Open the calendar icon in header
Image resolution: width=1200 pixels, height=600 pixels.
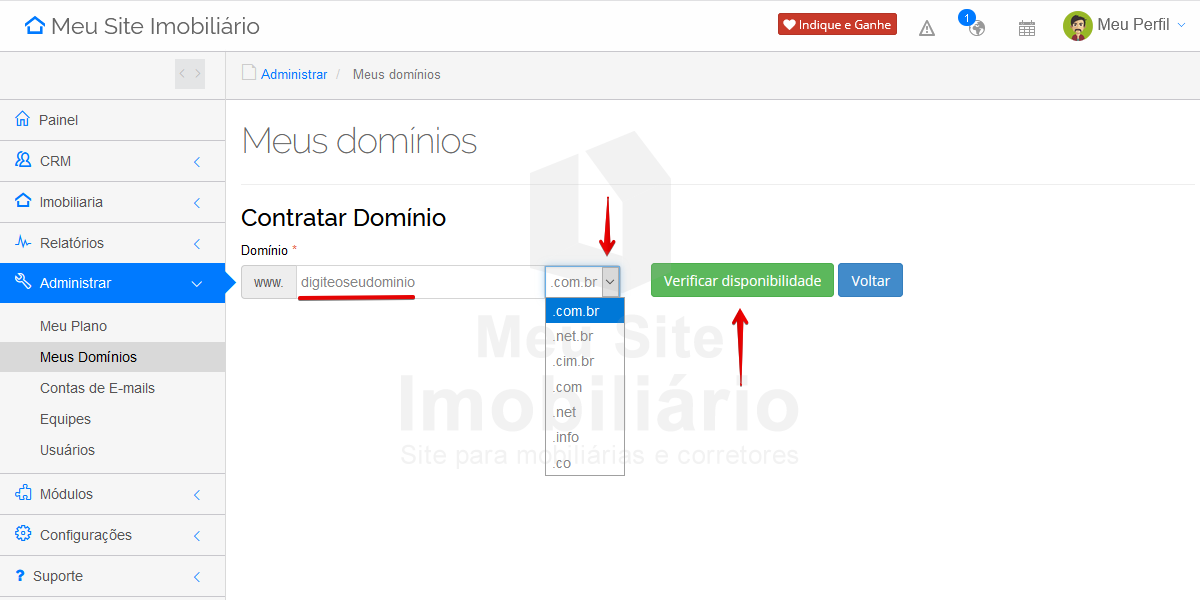[x=1026, y=27]
